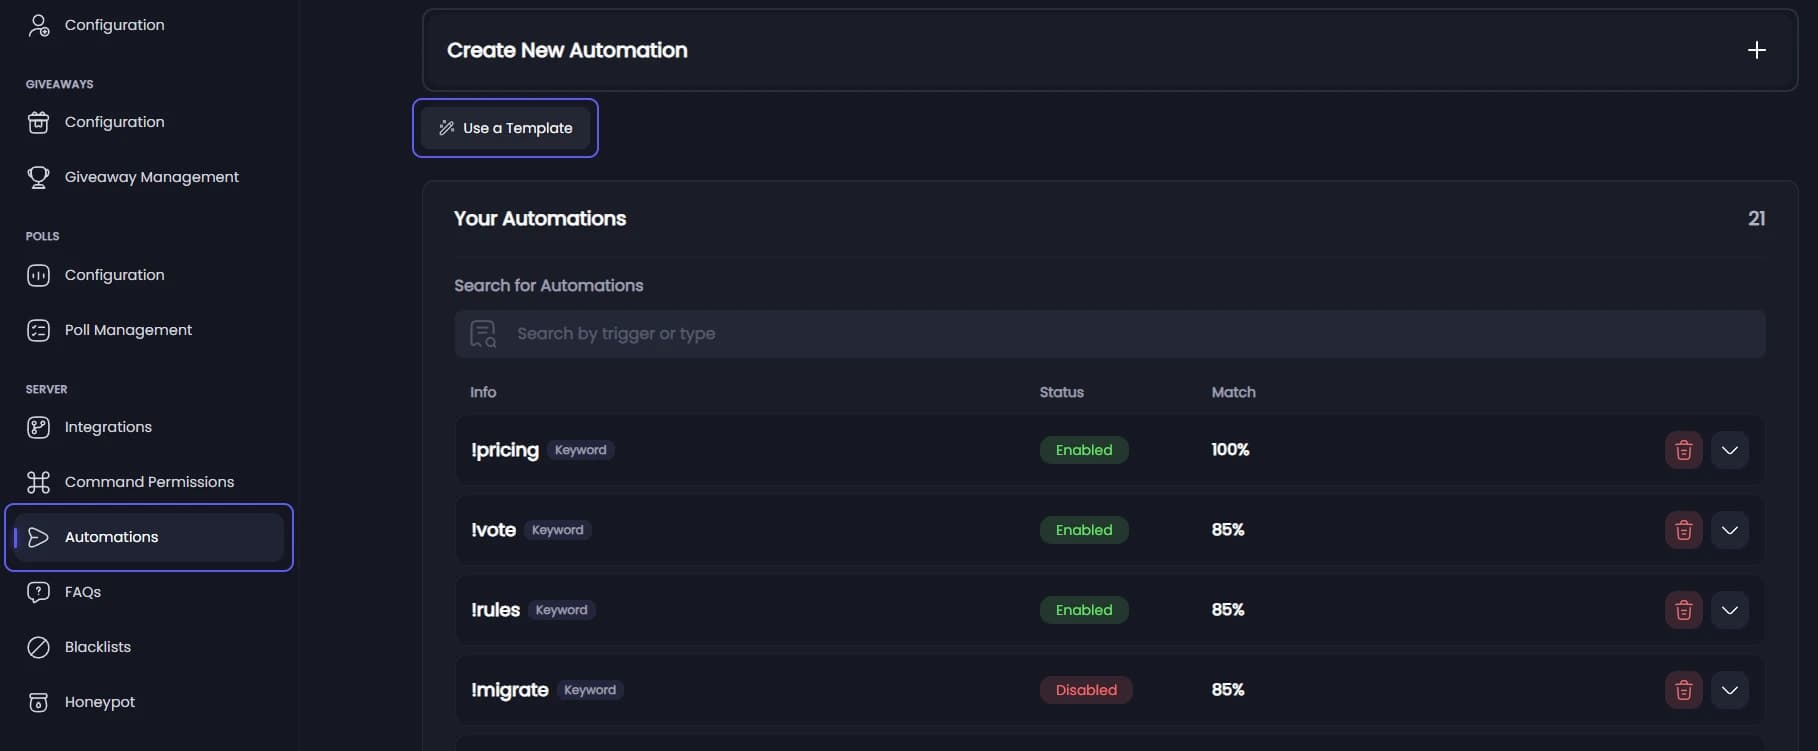The width and height of the screenshot is (1818, 751).
Task: Delete the !vote automation via trash icon
Action: tap(1683, 530)
